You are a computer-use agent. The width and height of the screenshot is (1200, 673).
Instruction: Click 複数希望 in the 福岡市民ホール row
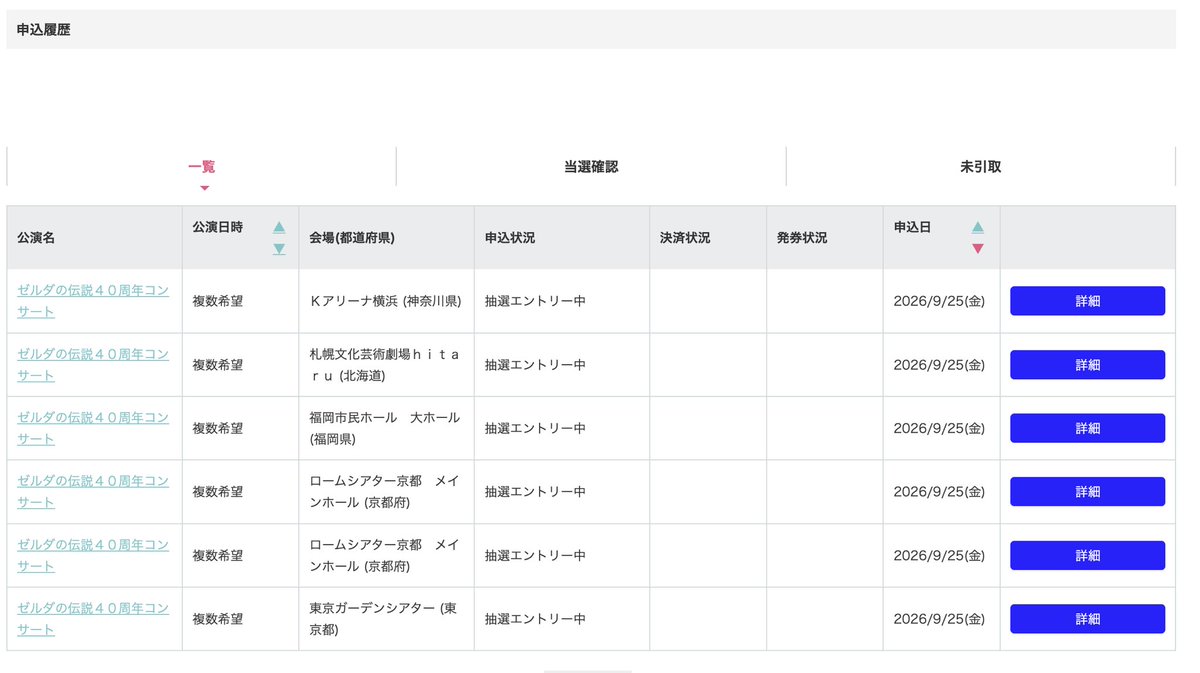218,428
